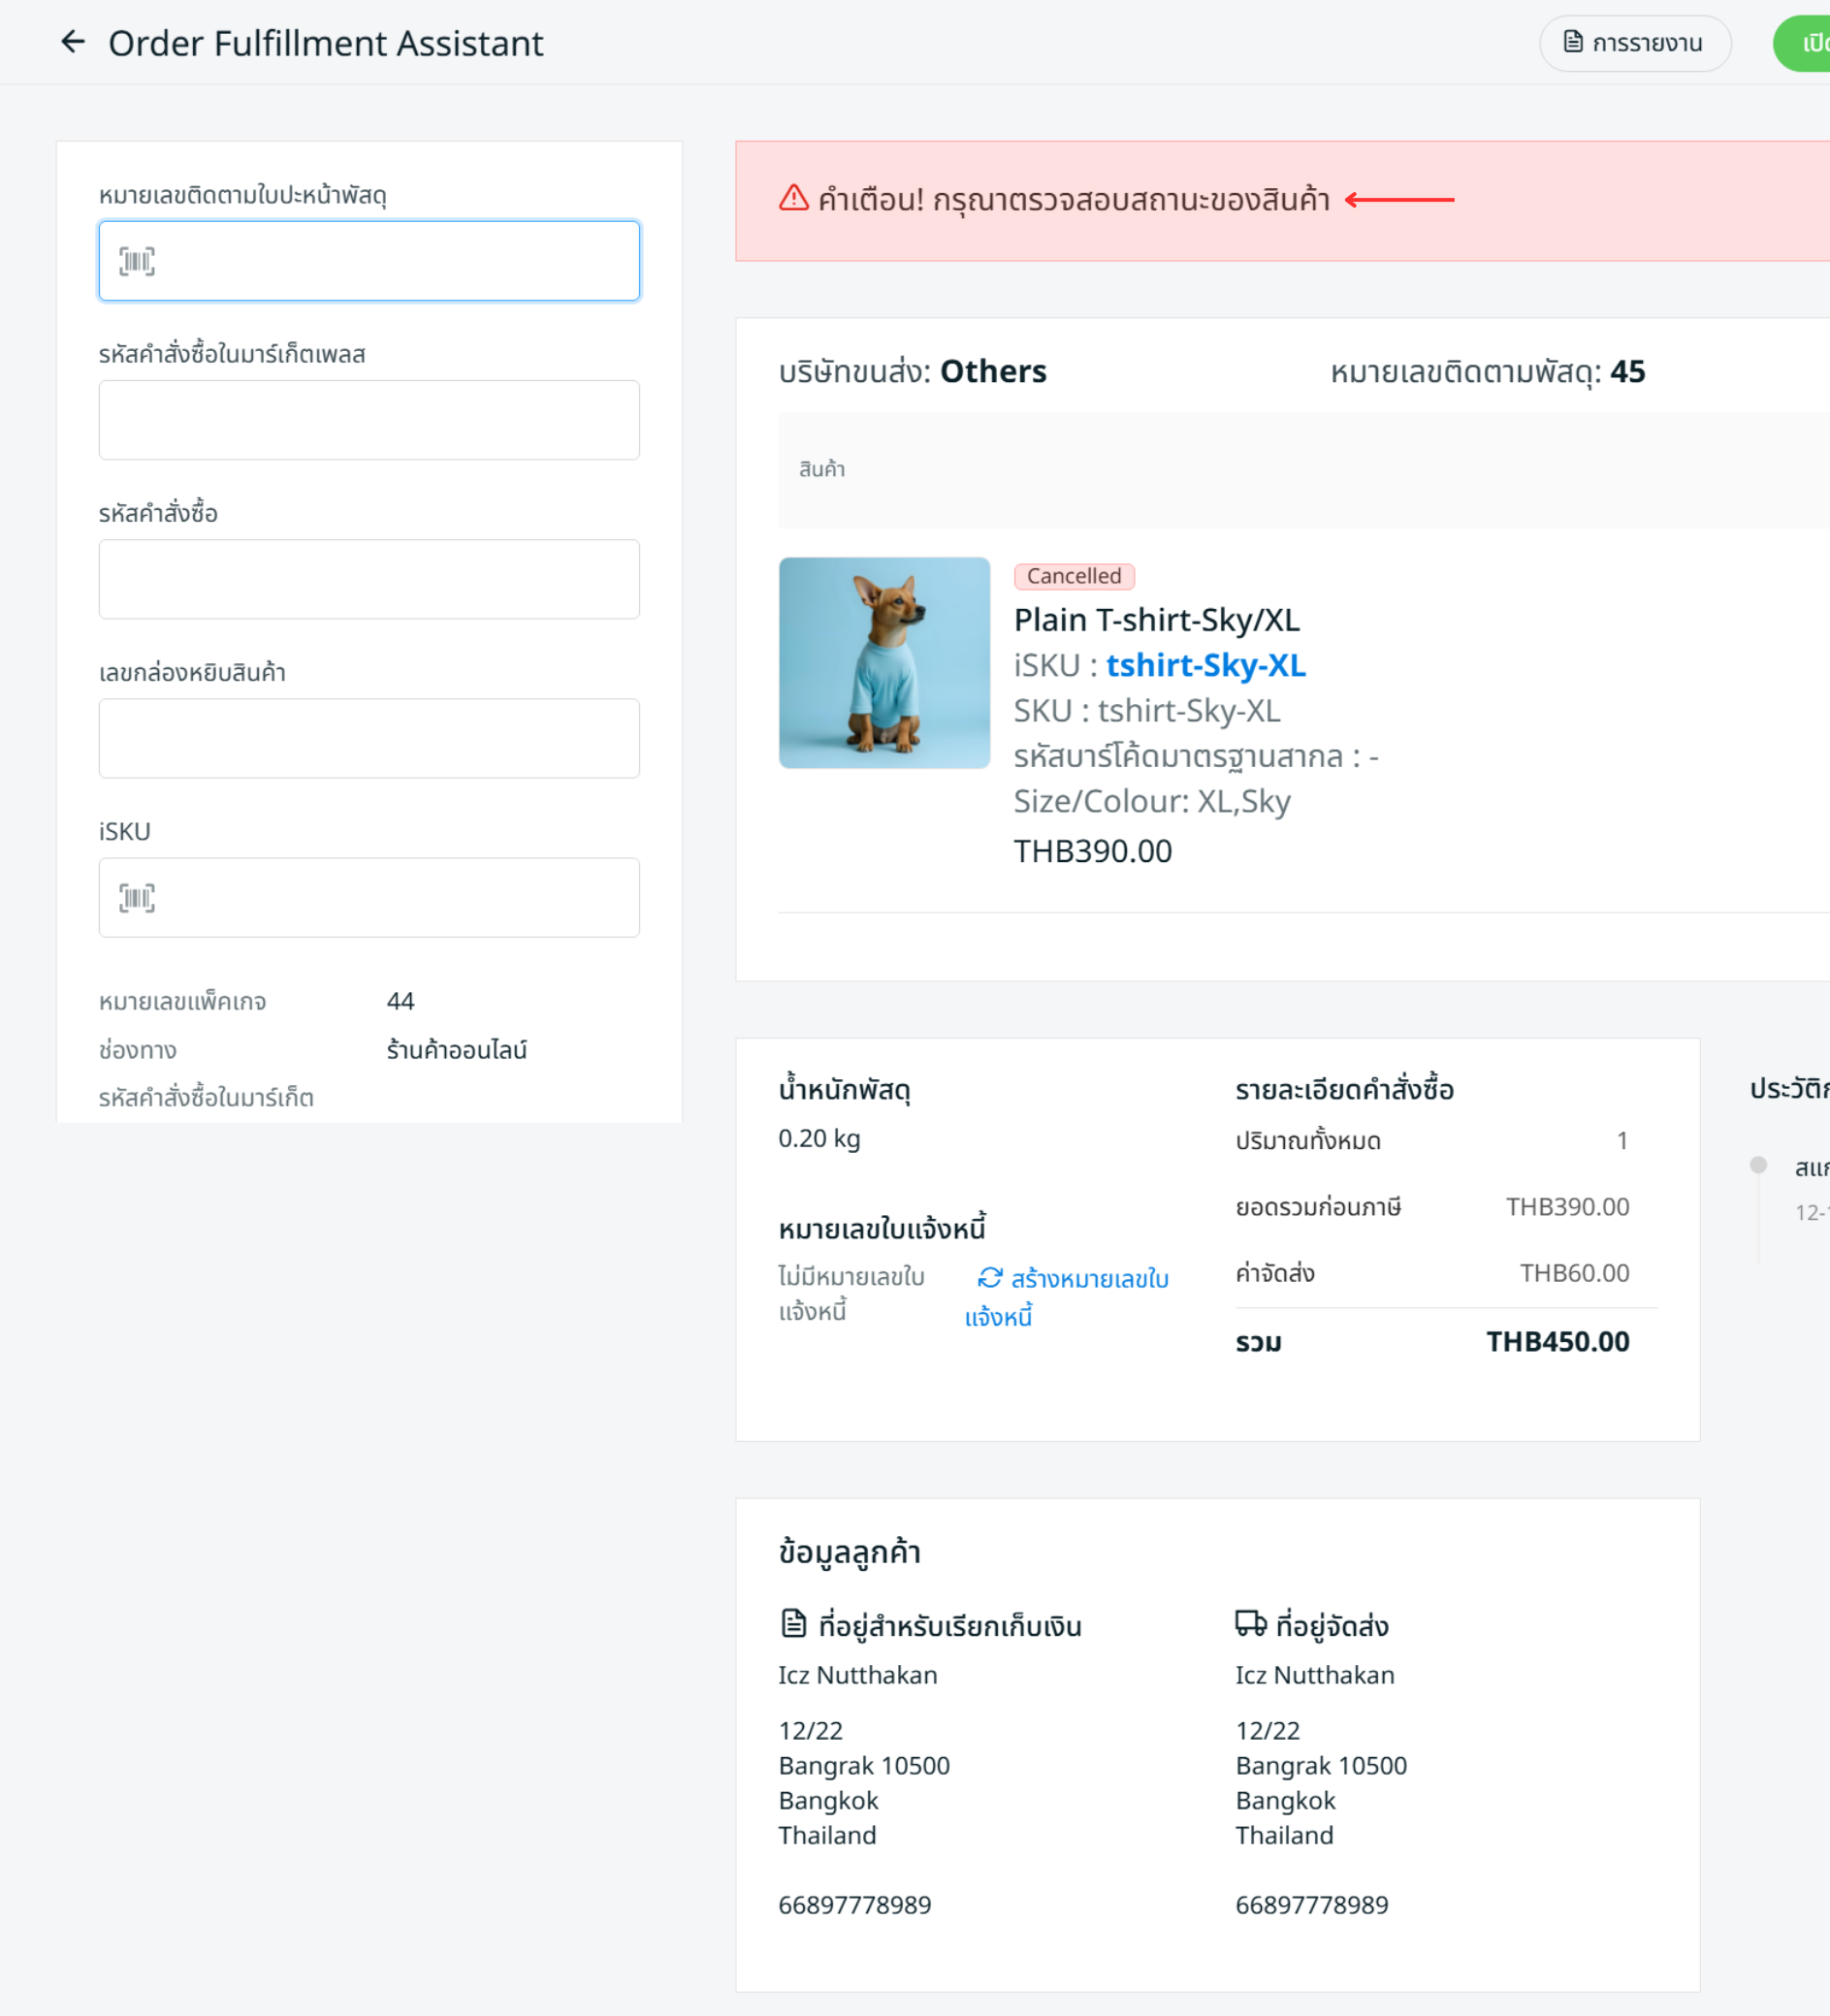
Task: Click the green button at top right
Action: pos(1805,43)
